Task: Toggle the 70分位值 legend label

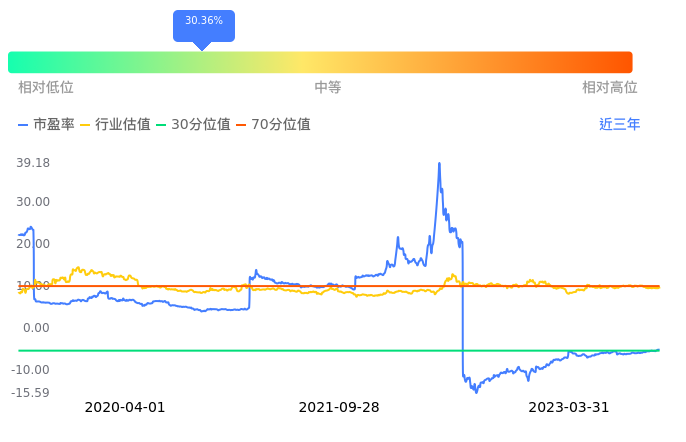Action: [x=280, y=125]
